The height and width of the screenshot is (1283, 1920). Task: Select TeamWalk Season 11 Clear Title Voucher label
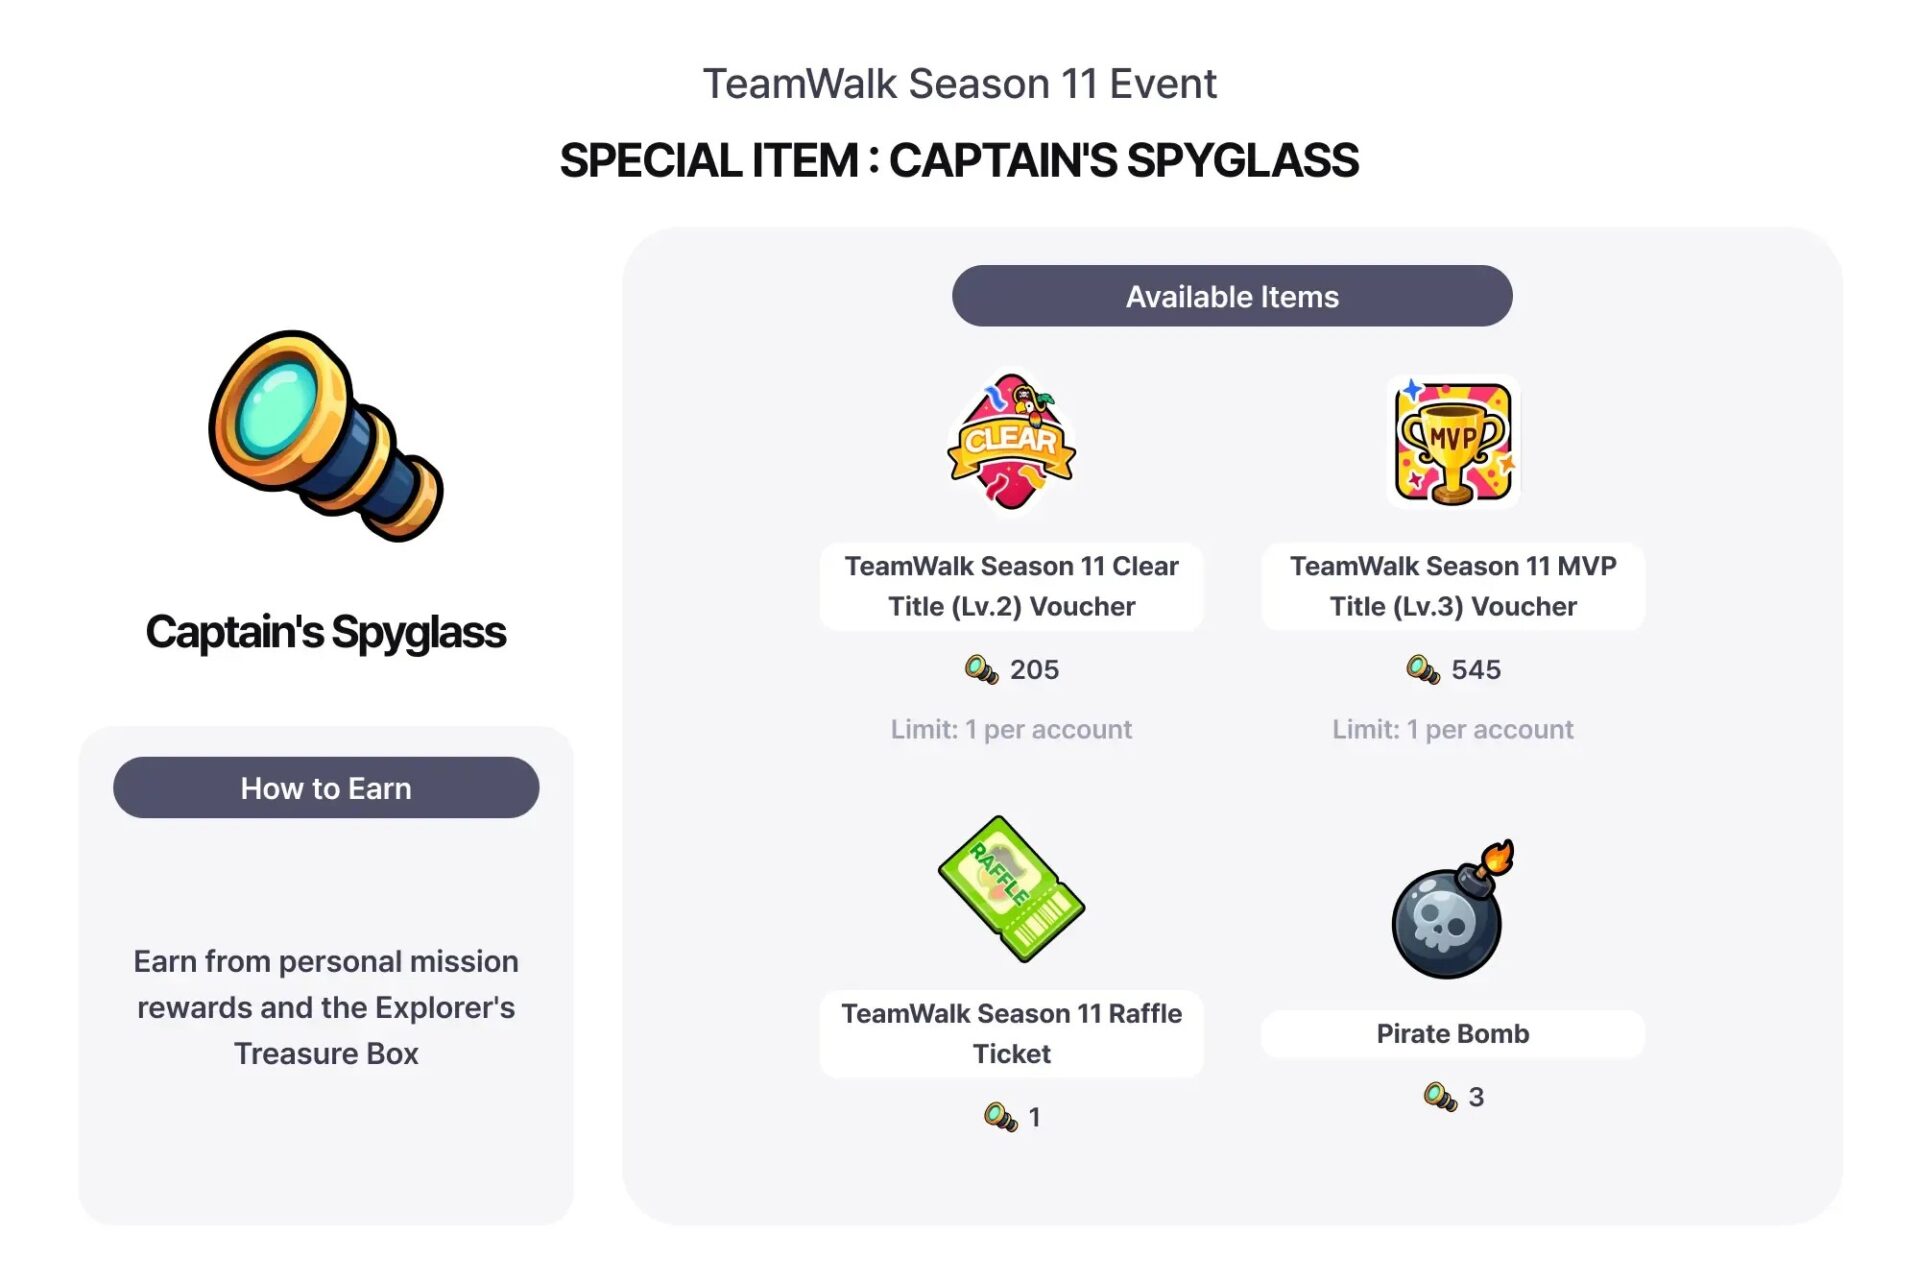pyautogui.click(x=1011, y=586)
